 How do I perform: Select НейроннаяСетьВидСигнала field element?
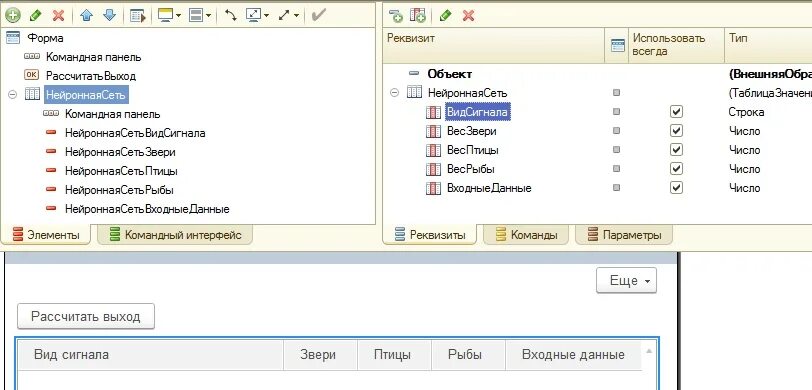135,133
